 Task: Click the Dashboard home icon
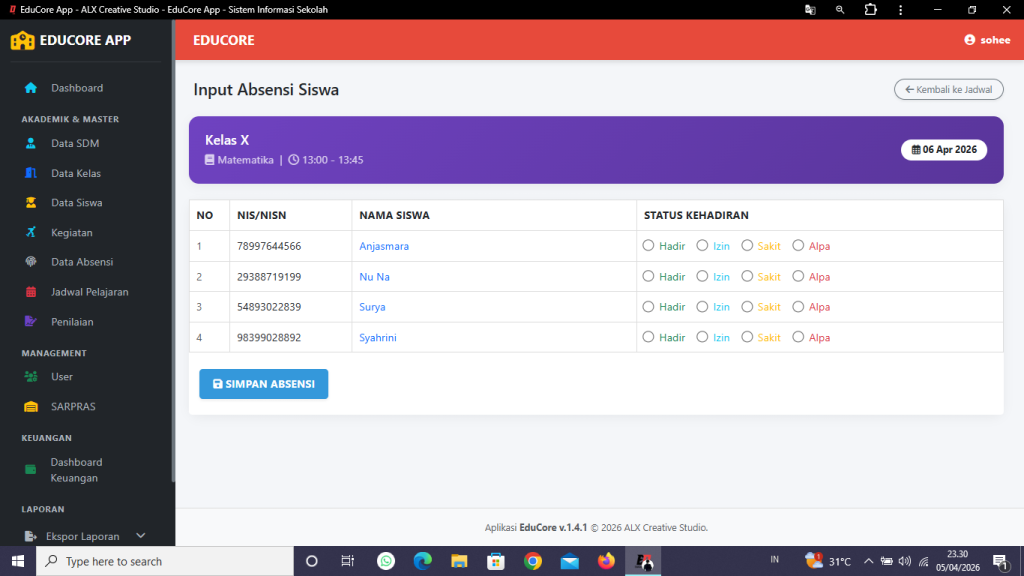[31, 88]
